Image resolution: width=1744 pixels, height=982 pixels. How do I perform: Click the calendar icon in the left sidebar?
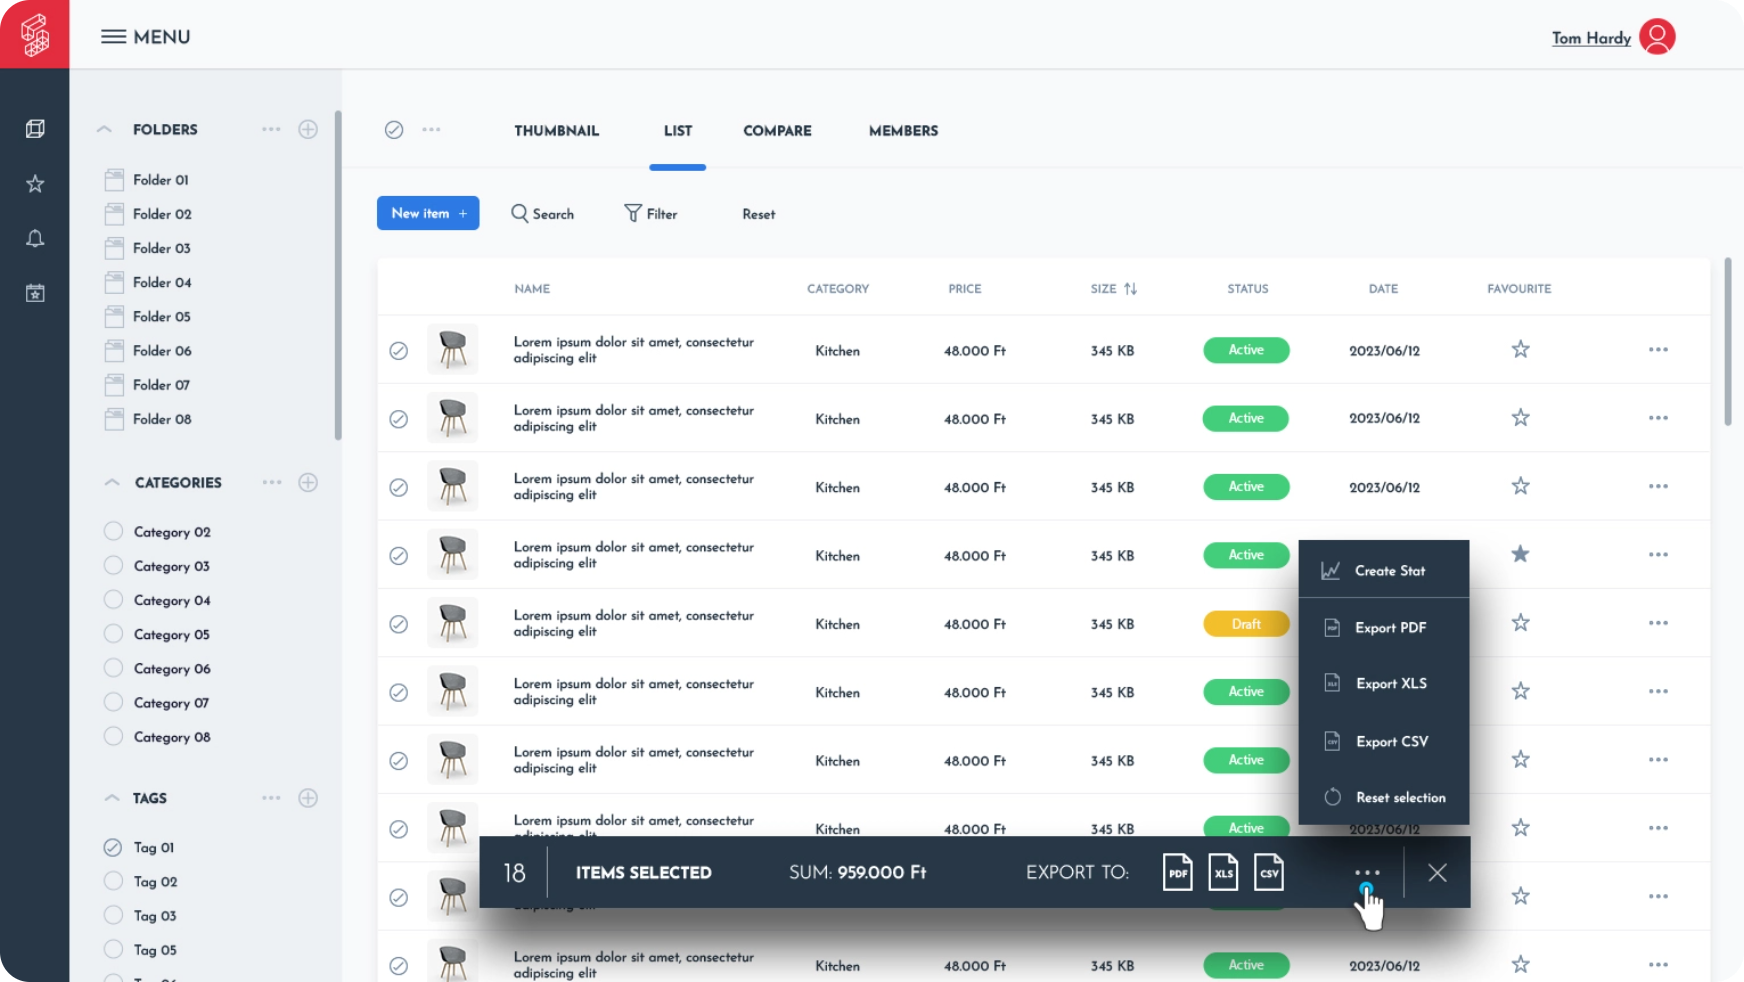tap(35, 293)
